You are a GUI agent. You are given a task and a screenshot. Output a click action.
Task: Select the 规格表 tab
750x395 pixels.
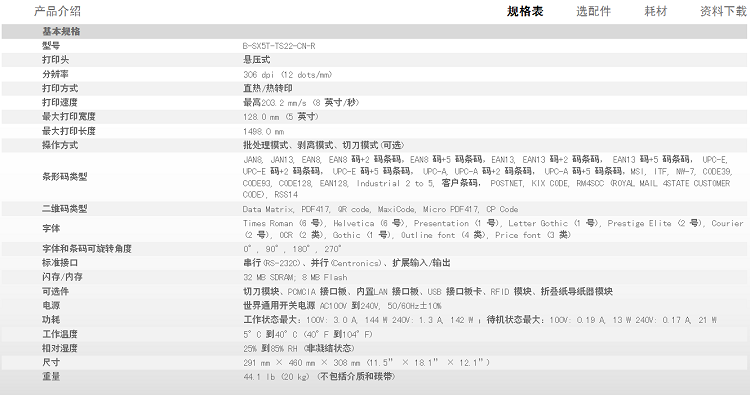(x=525, y=11)
